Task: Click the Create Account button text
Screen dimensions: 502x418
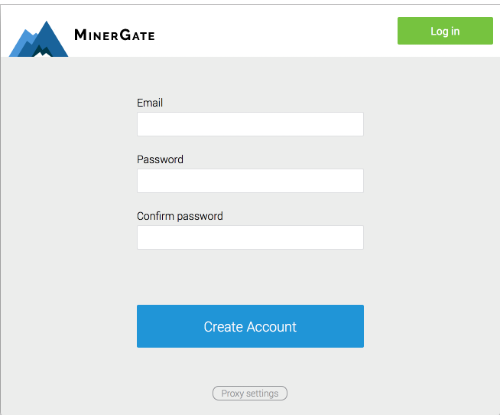Action: pyautogui.click(x=250, y=327)
